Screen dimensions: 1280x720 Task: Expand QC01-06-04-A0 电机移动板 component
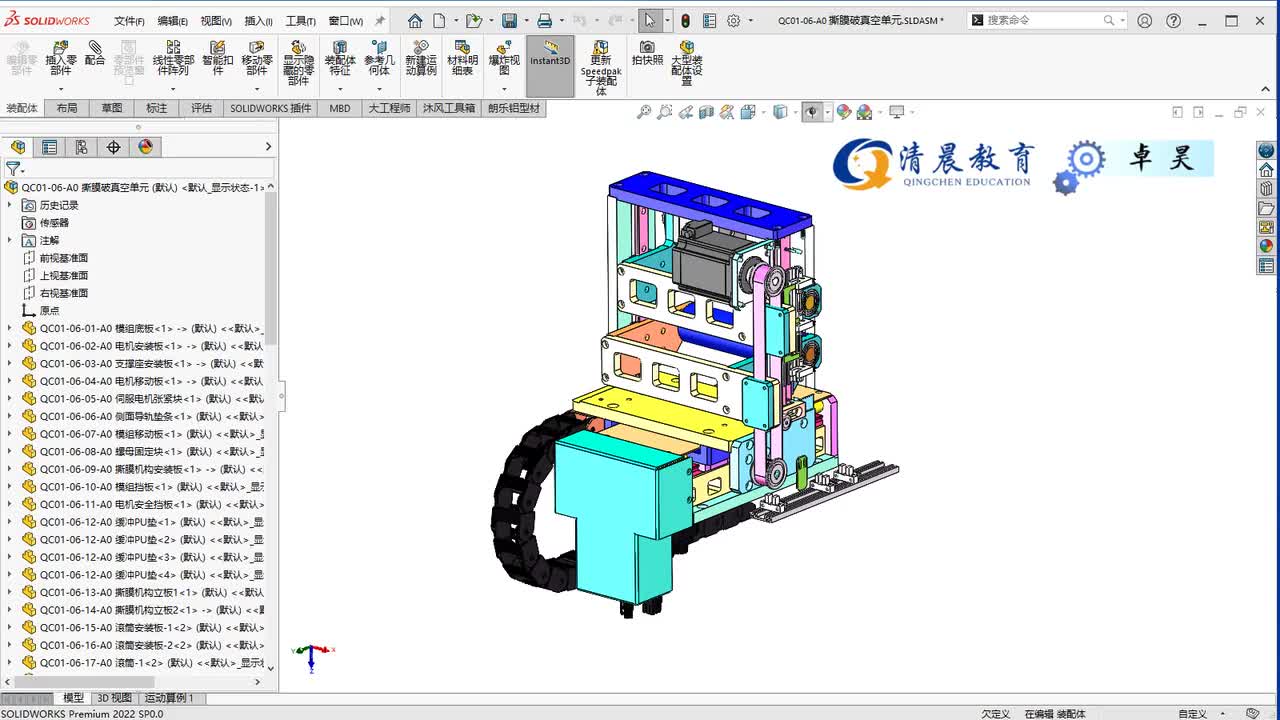tap(10, 381)
